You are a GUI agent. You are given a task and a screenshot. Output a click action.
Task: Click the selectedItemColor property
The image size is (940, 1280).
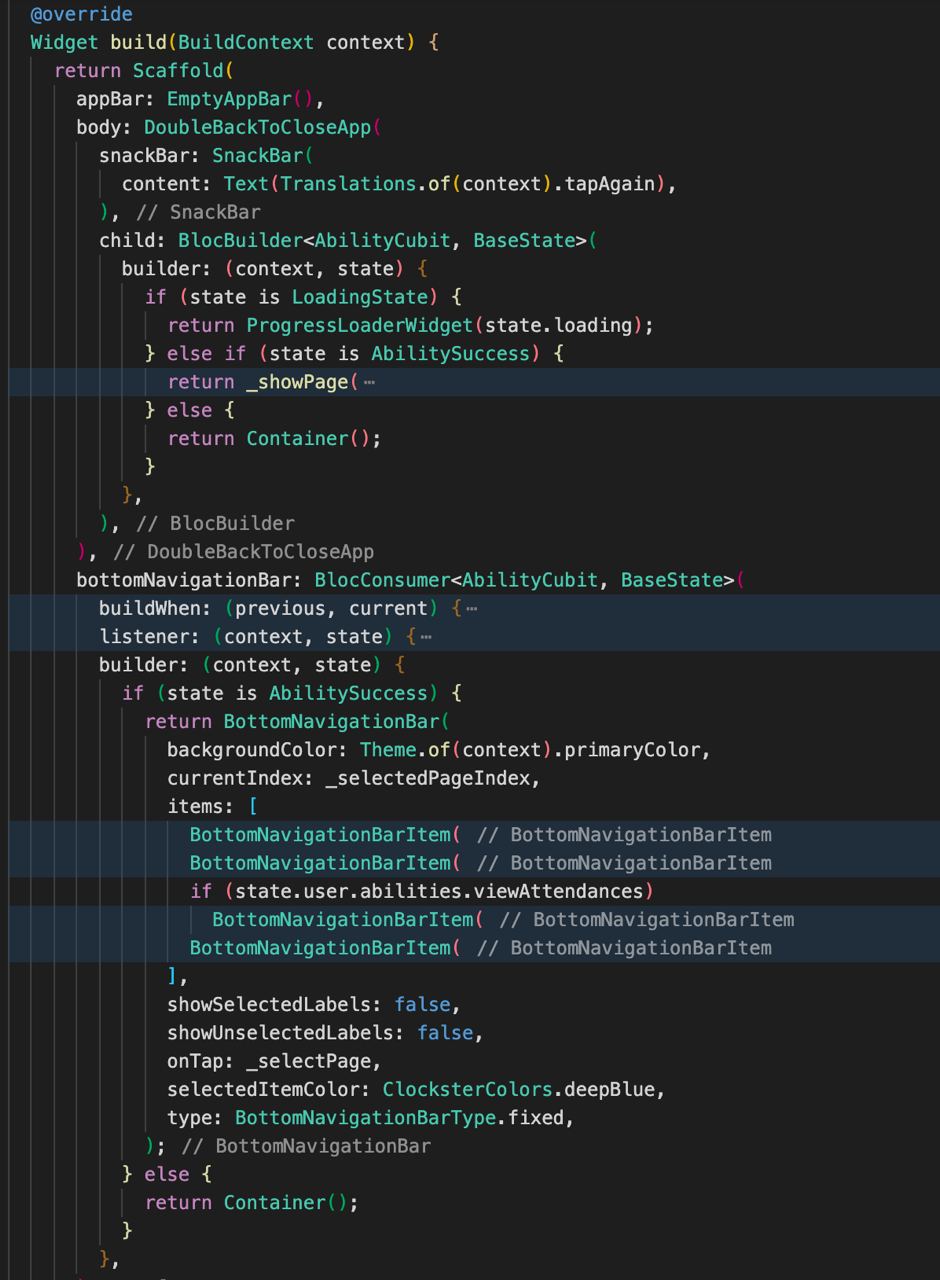[263, 1089]
